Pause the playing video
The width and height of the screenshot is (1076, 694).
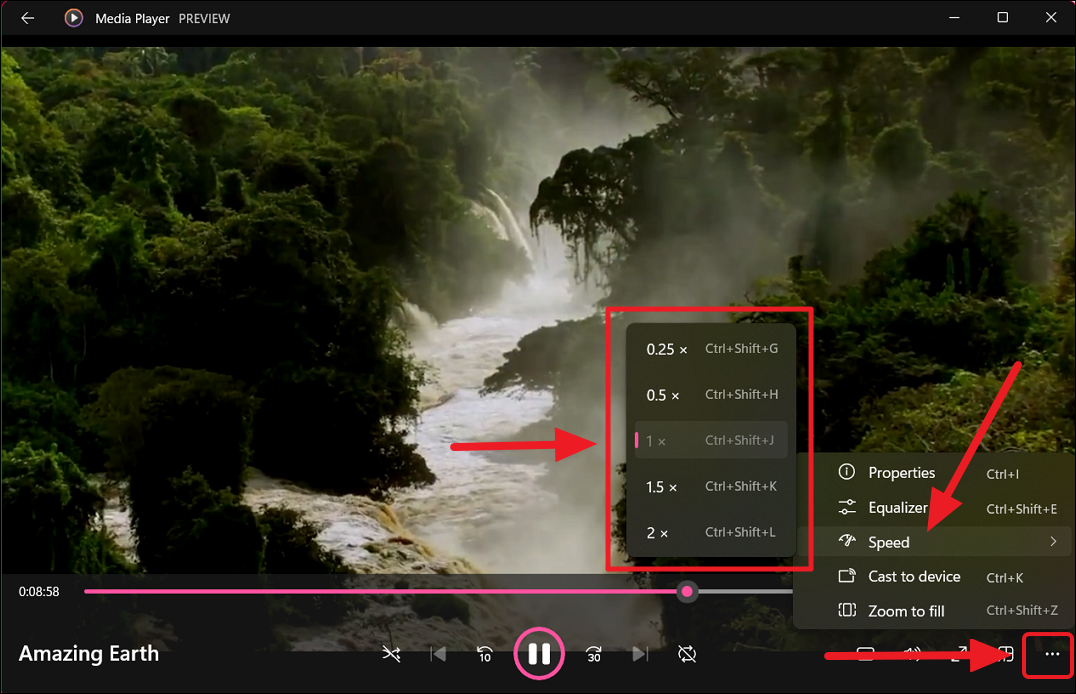coord(539,653)
